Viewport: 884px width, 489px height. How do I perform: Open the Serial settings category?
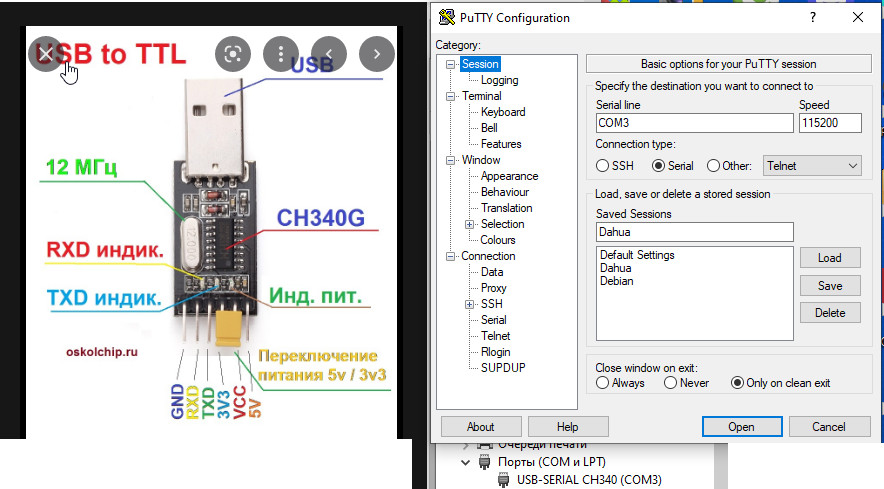493,320
